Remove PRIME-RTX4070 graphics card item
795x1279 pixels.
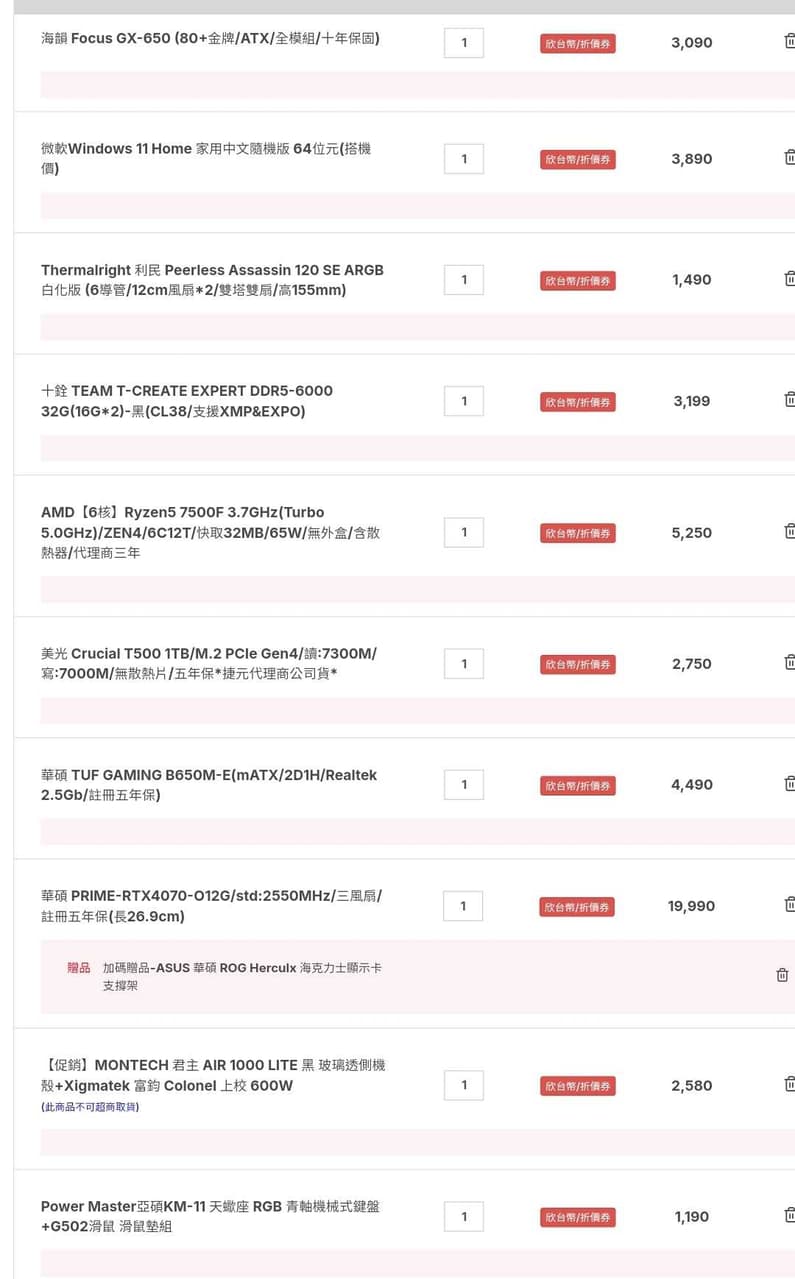point(789,905)
